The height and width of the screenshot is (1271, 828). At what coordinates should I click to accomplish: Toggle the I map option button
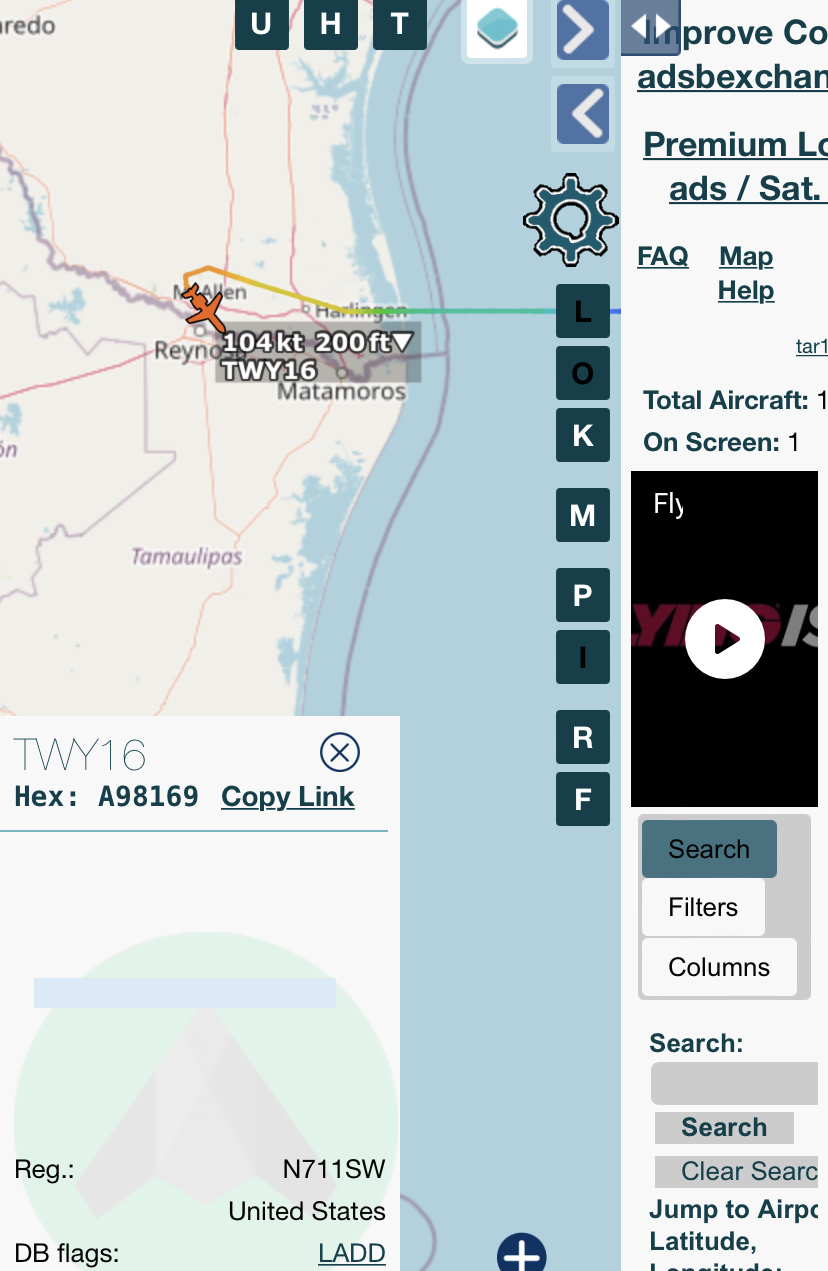(583, 657)
